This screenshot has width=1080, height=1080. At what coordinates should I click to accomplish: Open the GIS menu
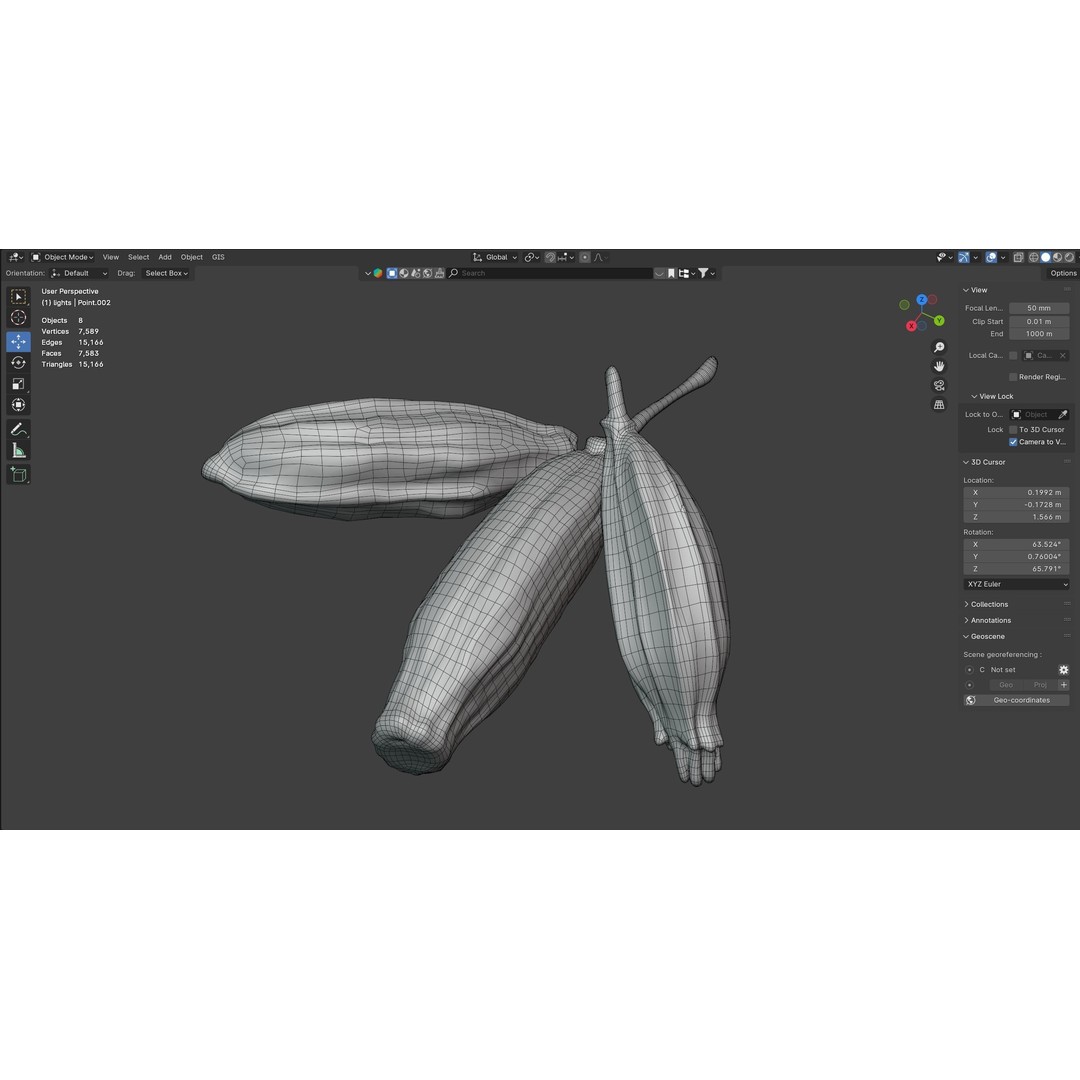218,257
